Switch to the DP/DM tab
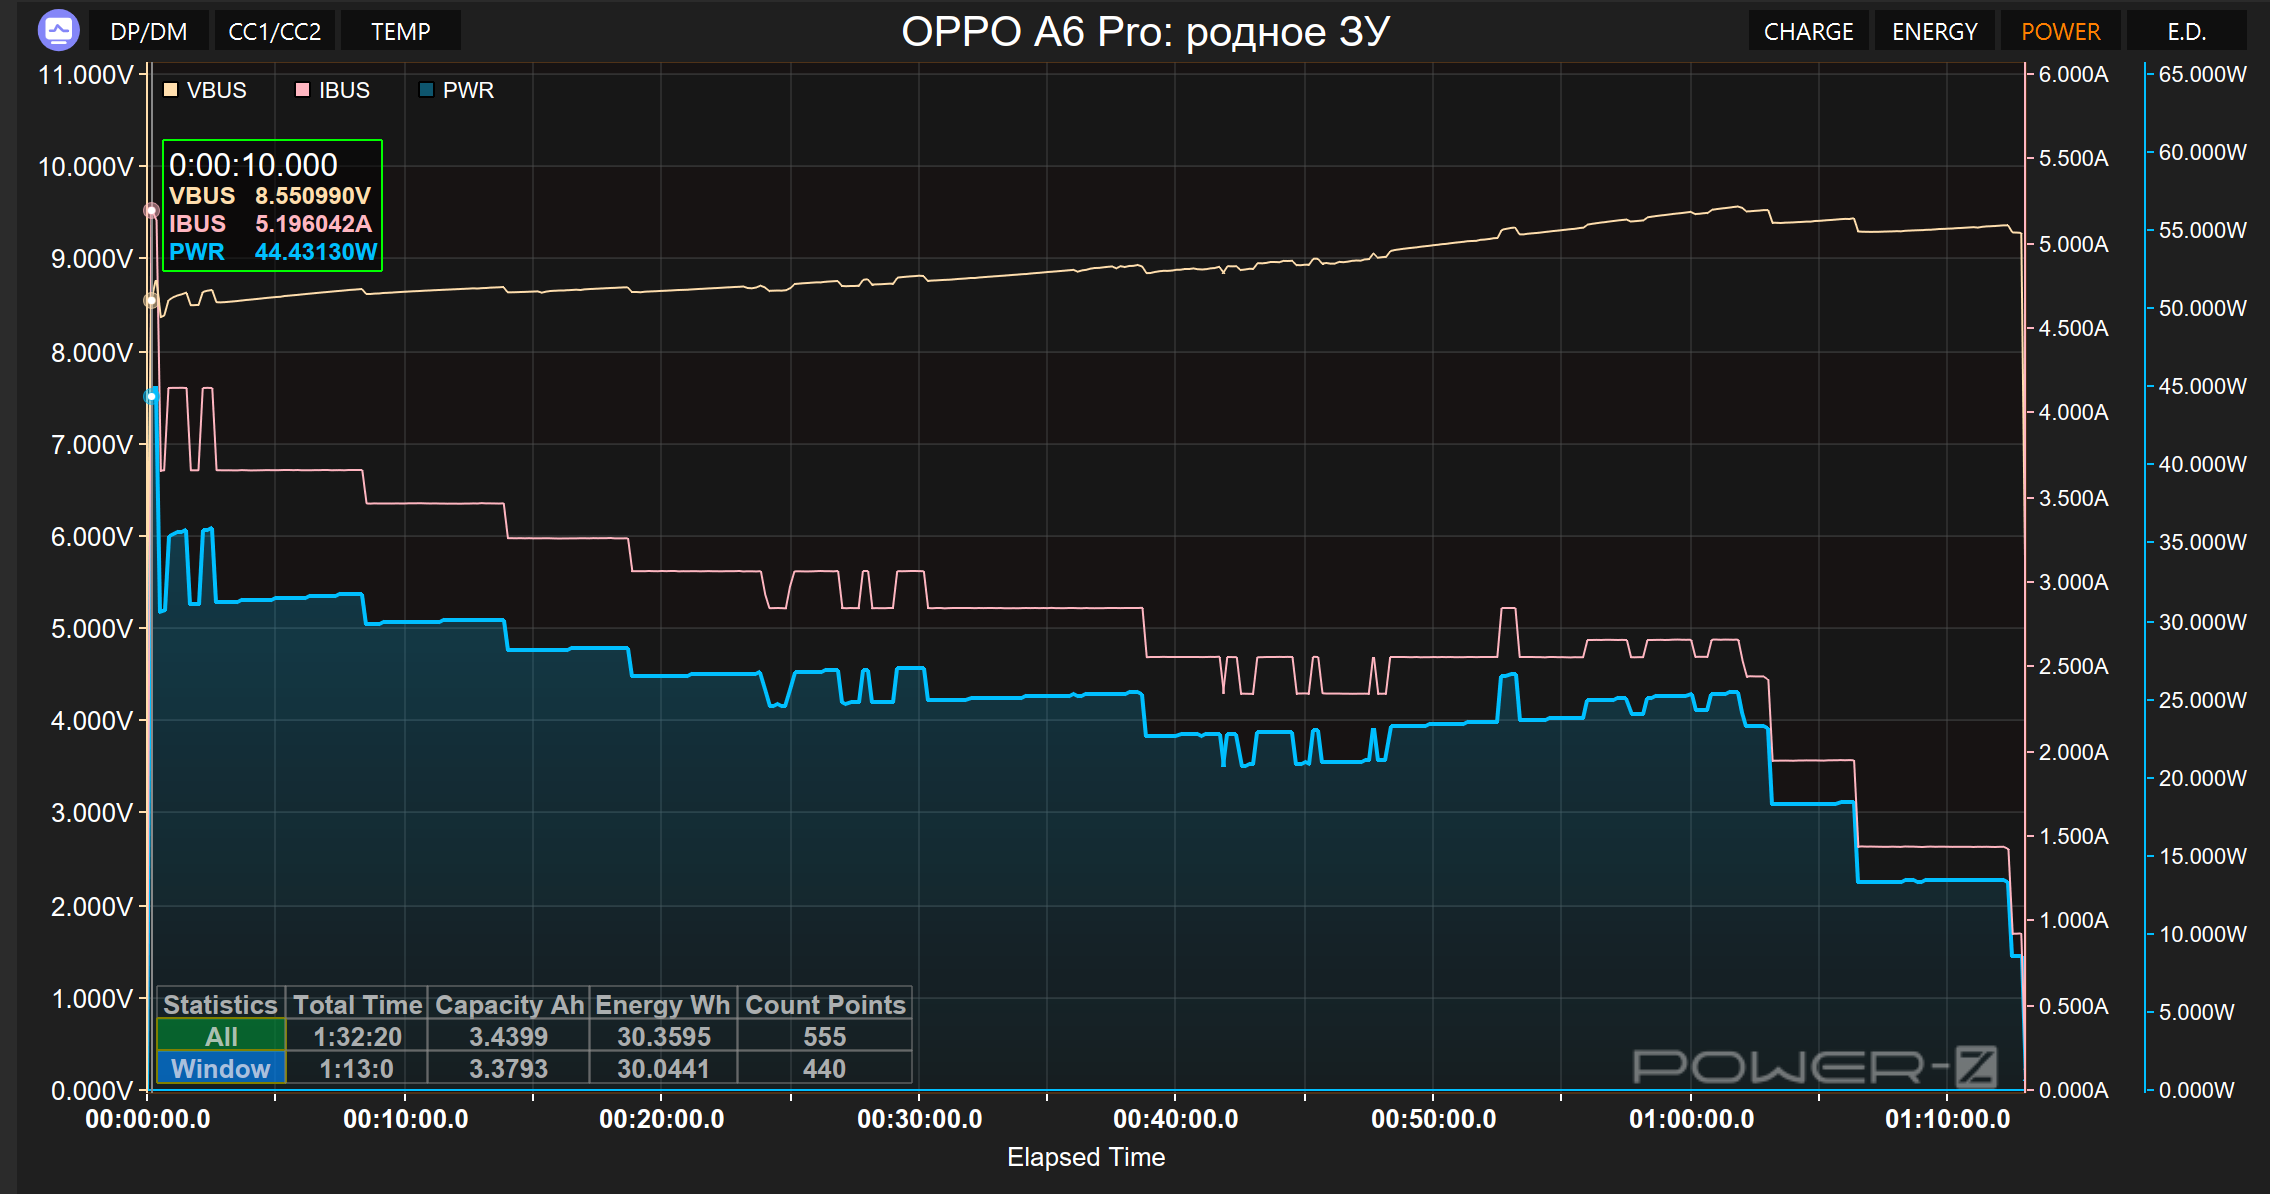 coord(149,31)
